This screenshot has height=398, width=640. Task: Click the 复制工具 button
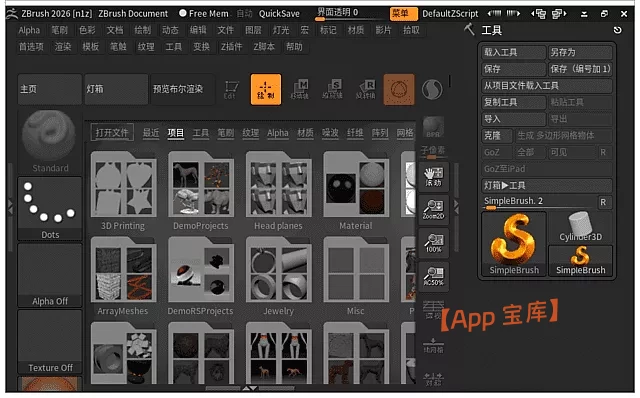point(513,102)
